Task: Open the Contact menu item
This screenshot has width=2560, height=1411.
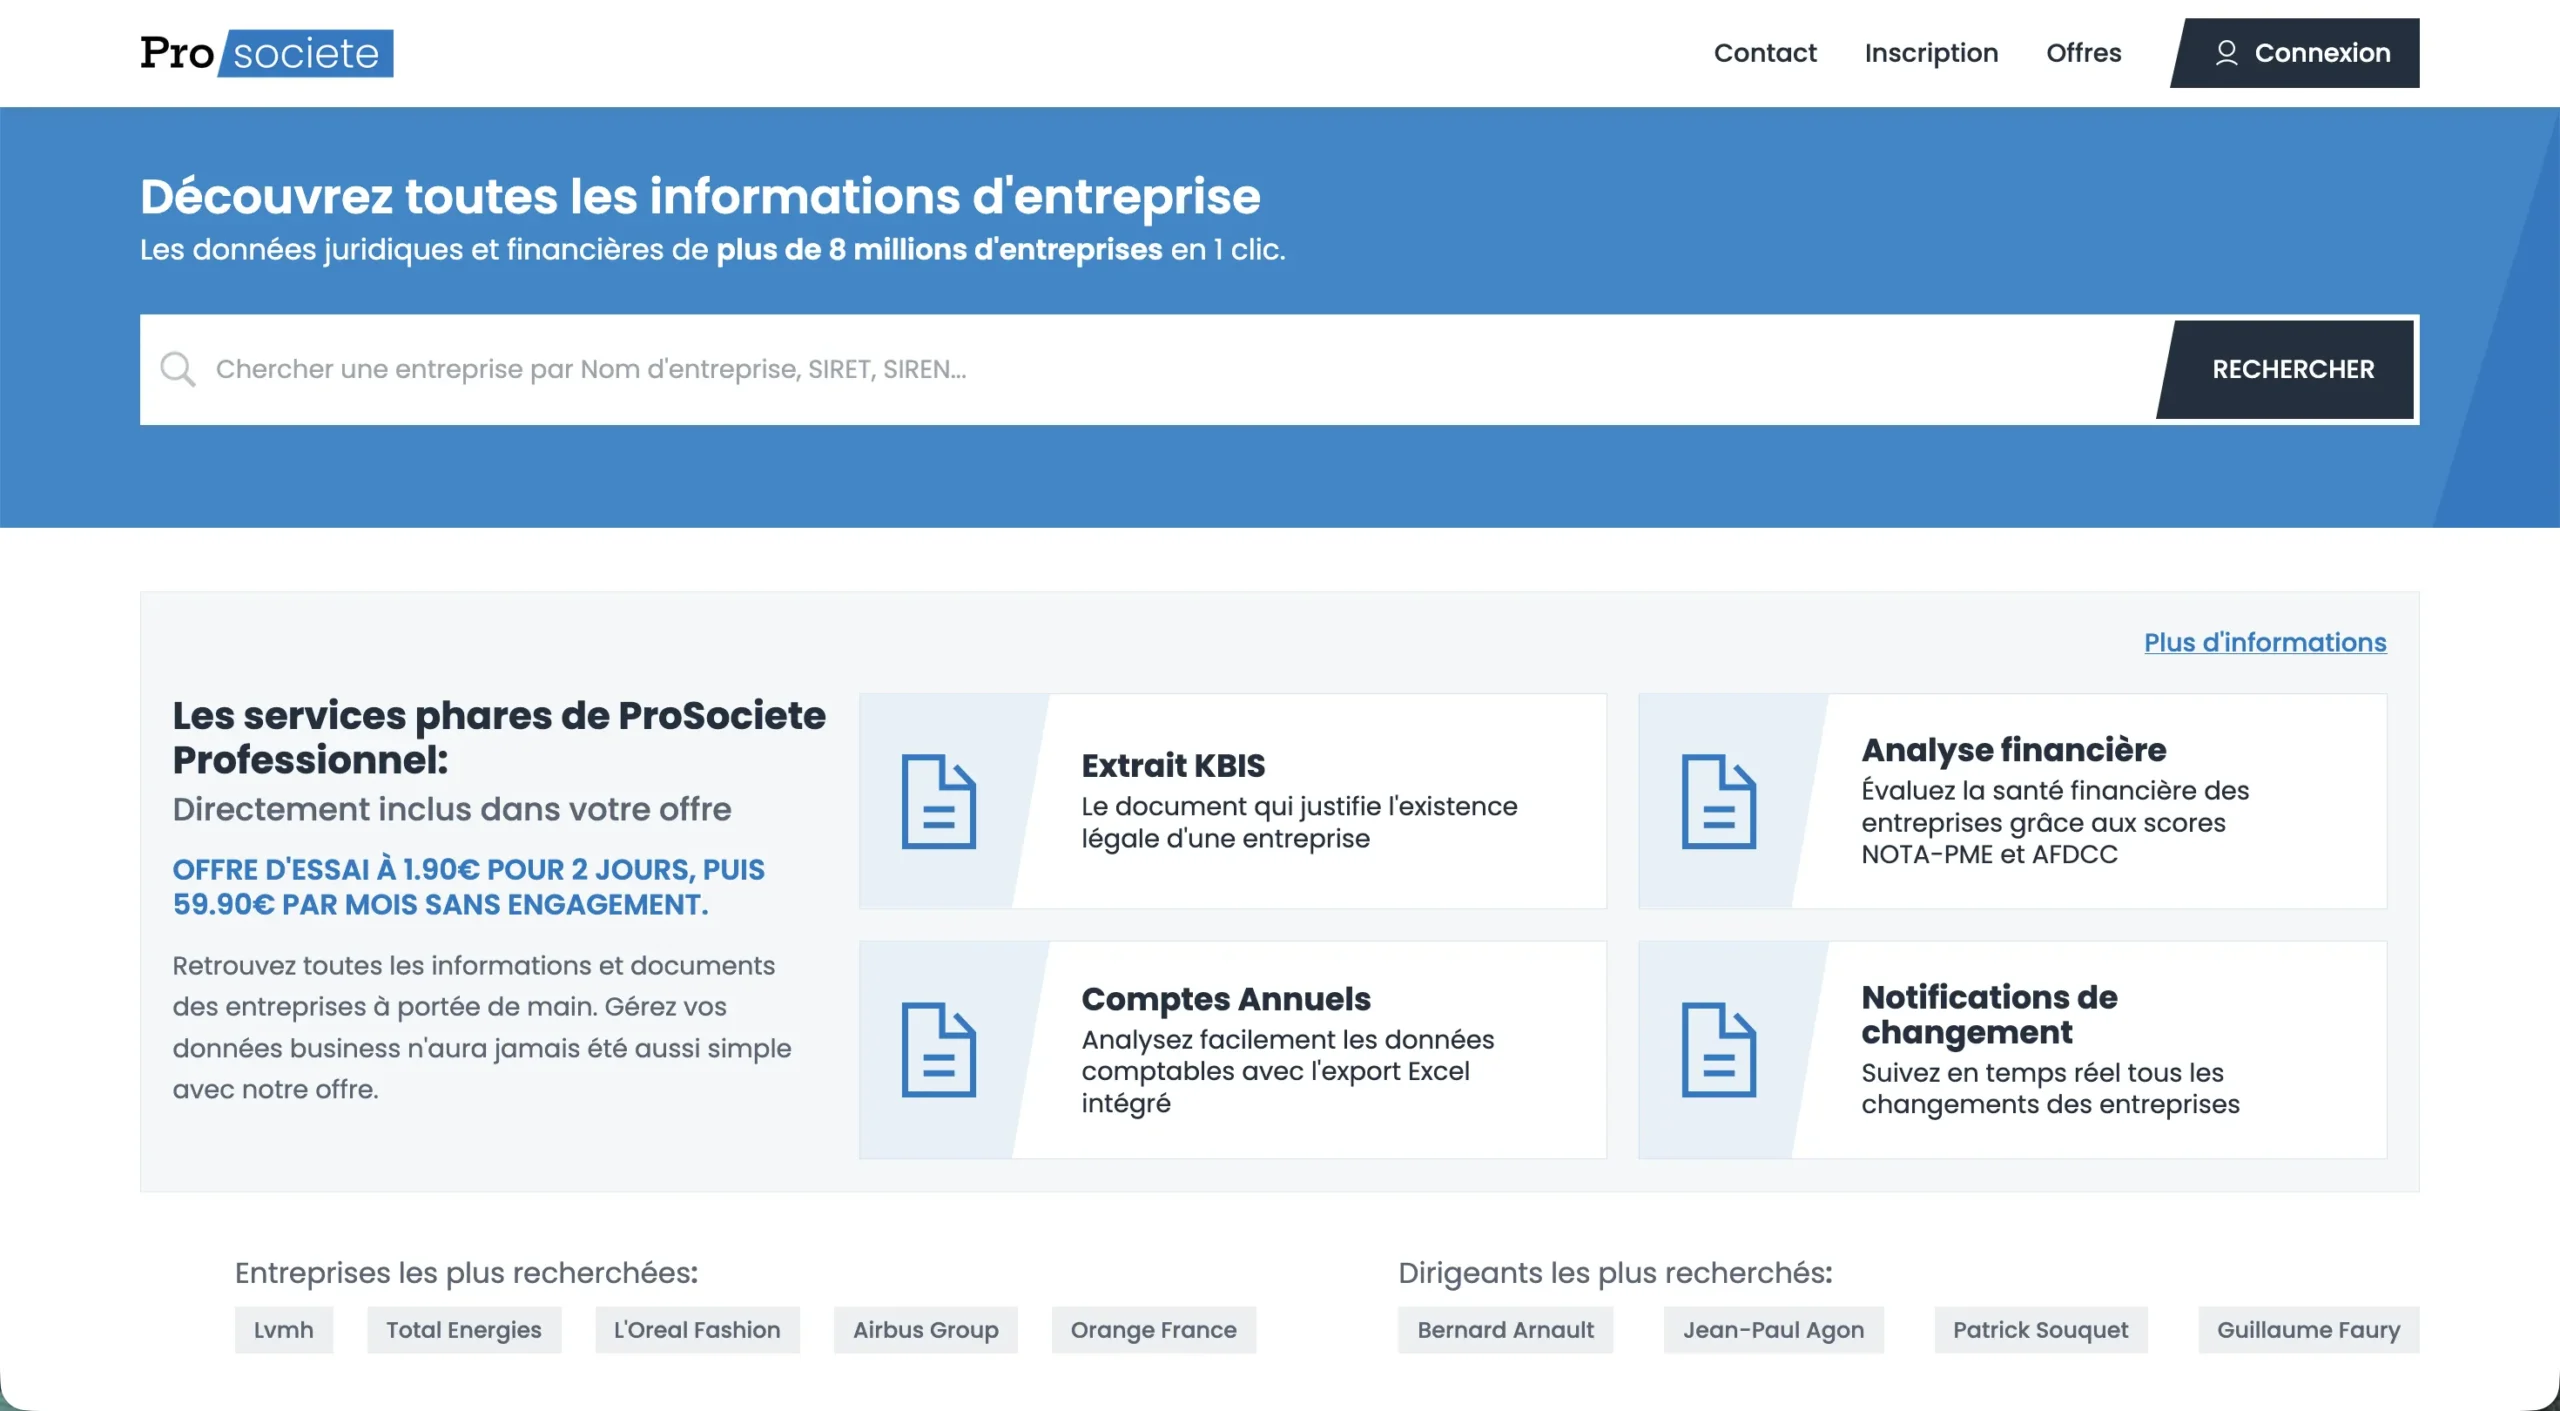Action: tap(1765, 53)
